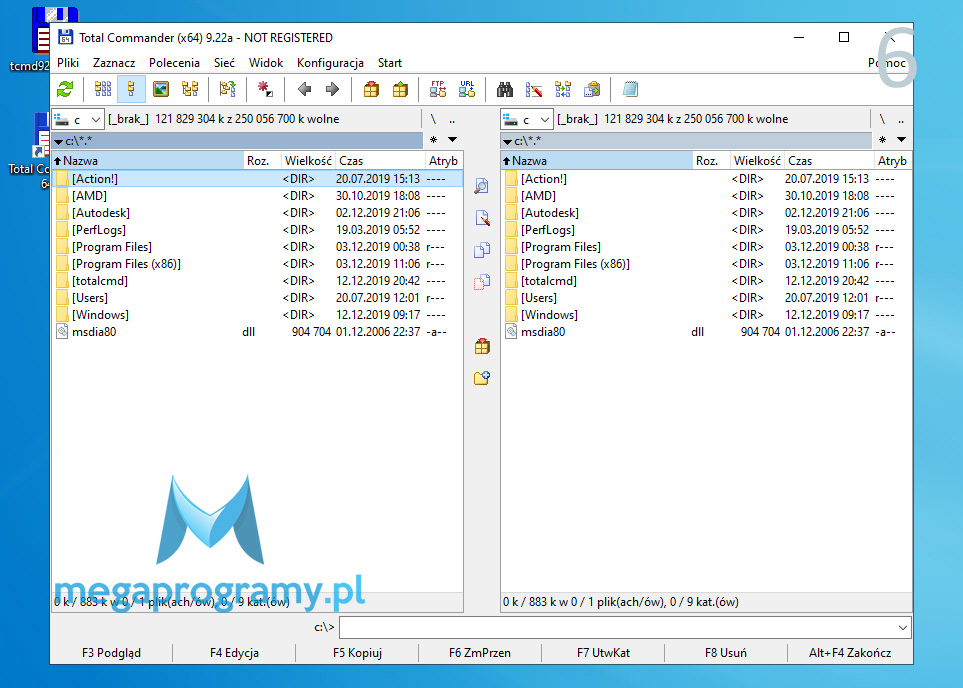
Task: Click the copy names to clipboard icon
Action: coord(592,90)
